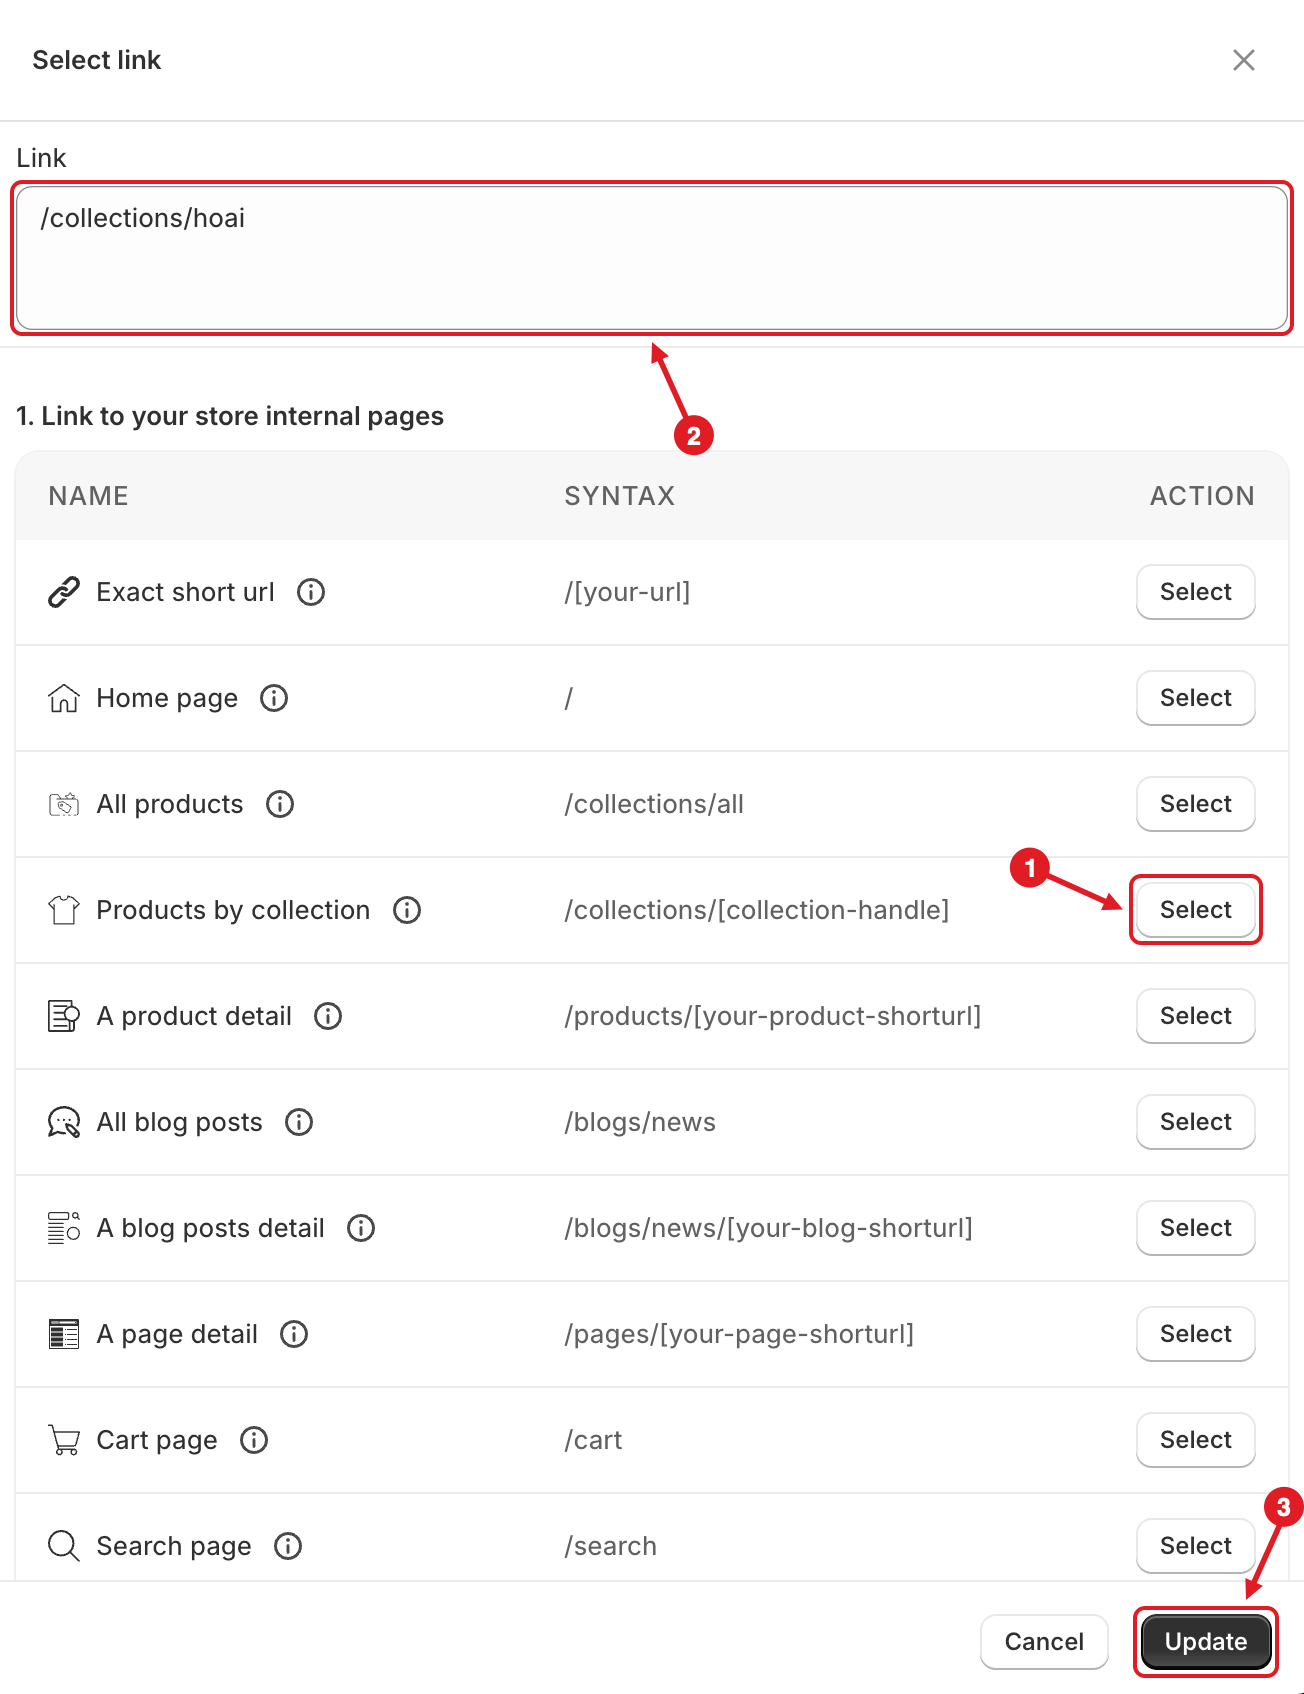Viewport: 1304px width, 1694px height.
Task: Click the A blog posts detail label
Action: pos(211,1228)
